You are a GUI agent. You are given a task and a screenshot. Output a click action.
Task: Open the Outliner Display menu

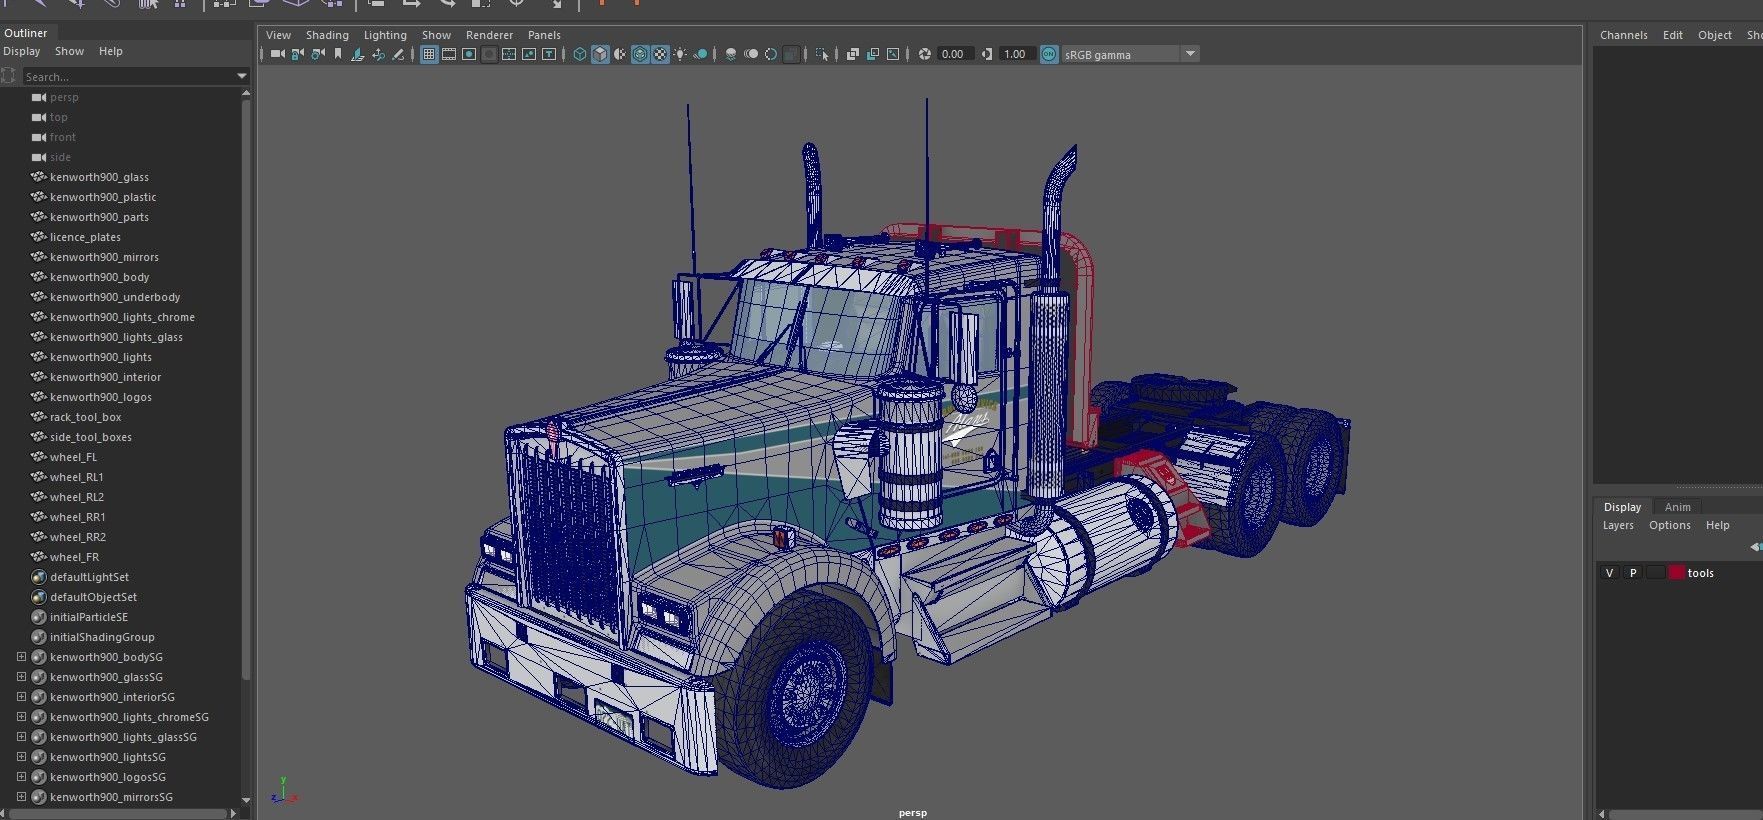[x=22, y=51]
